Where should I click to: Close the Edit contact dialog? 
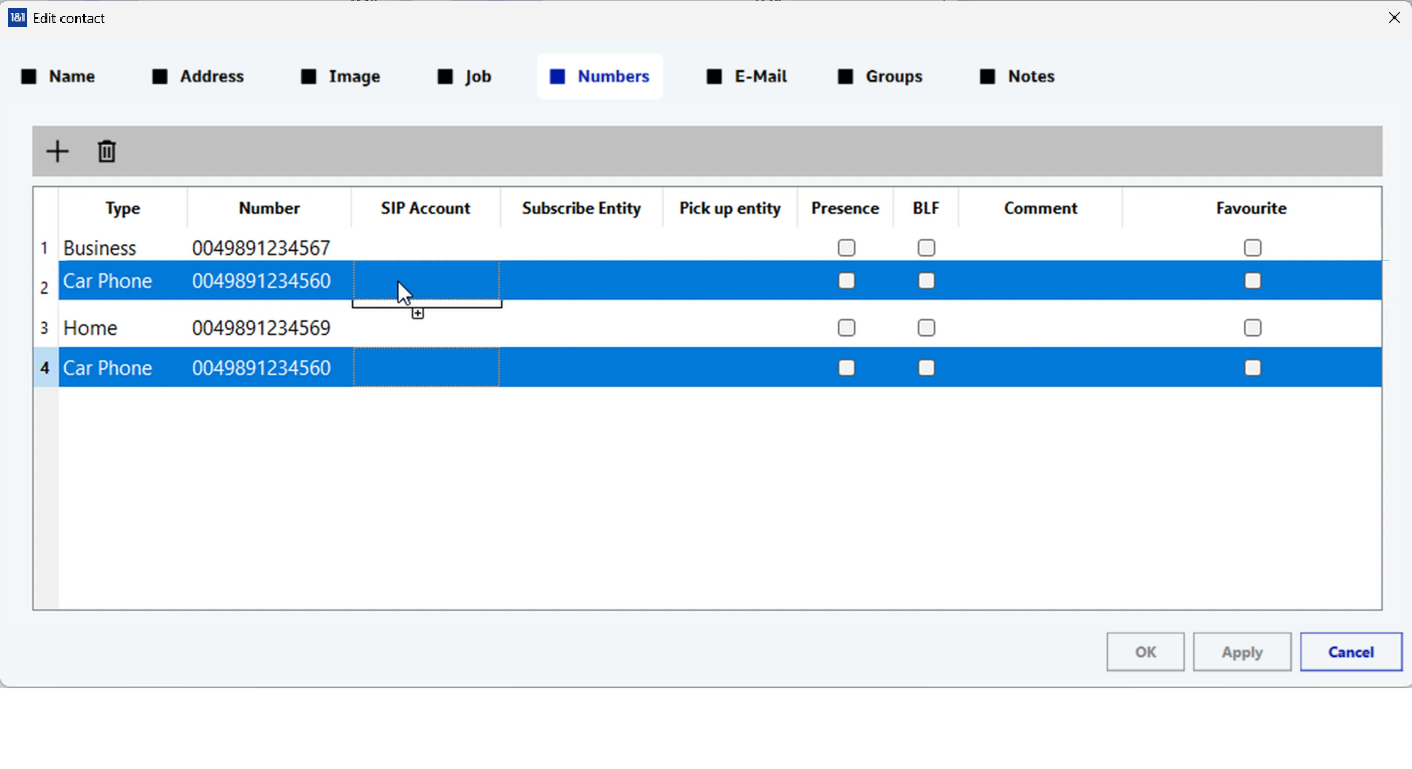[x=1394, y=18]
